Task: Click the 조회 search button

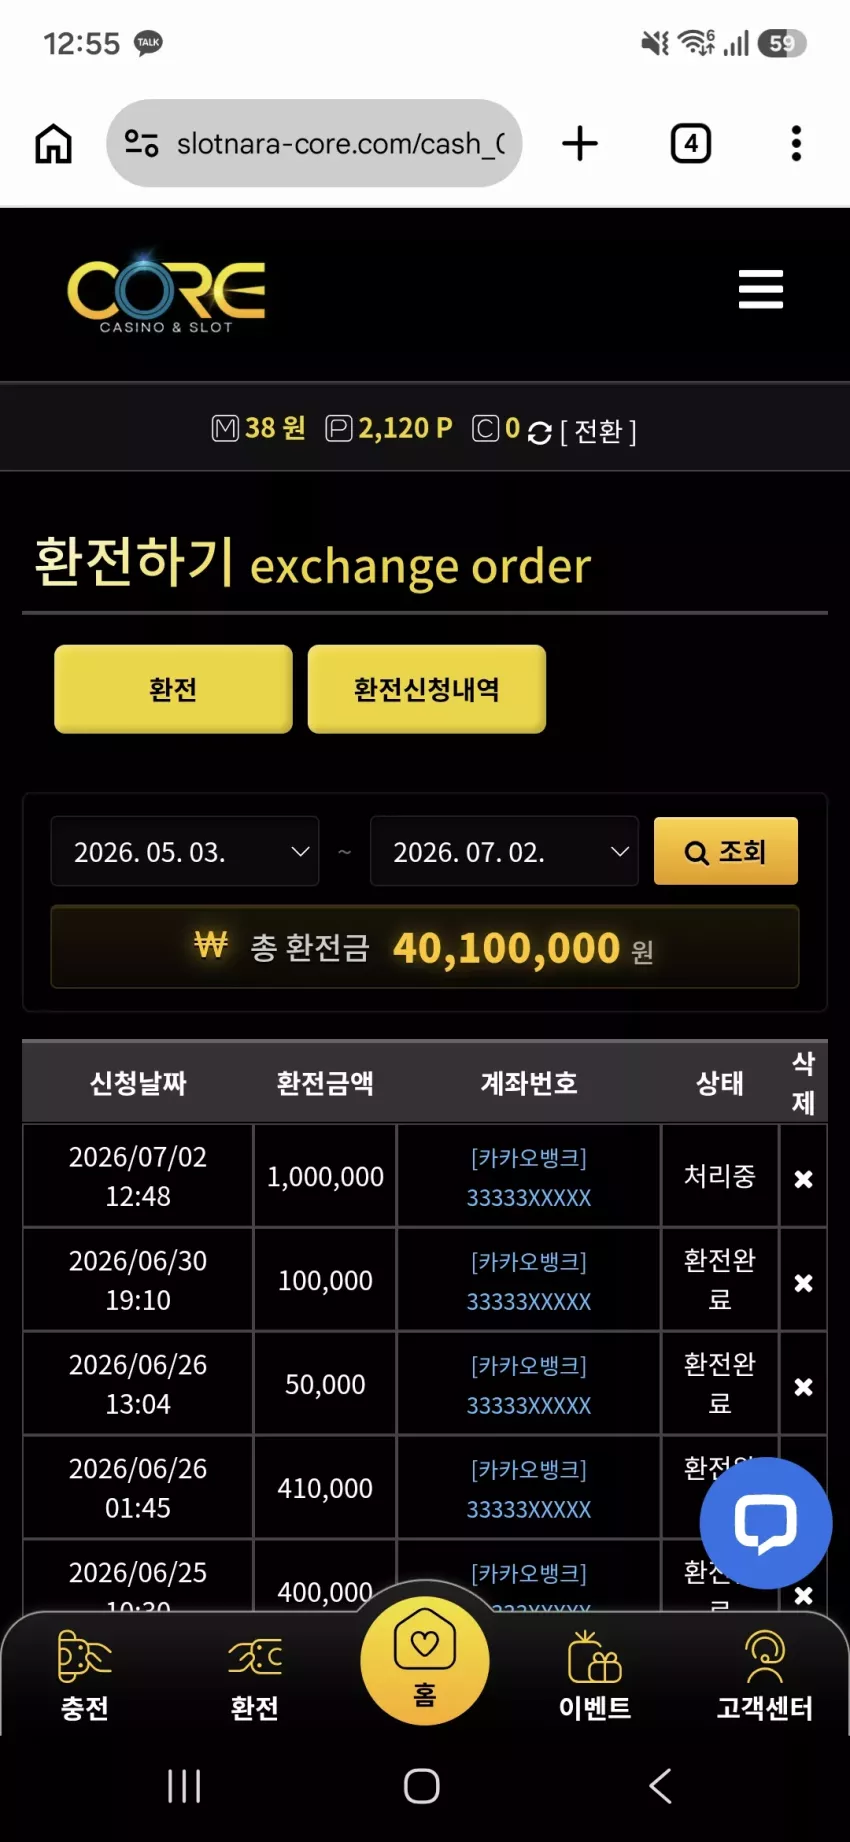Action: point(726,851)
